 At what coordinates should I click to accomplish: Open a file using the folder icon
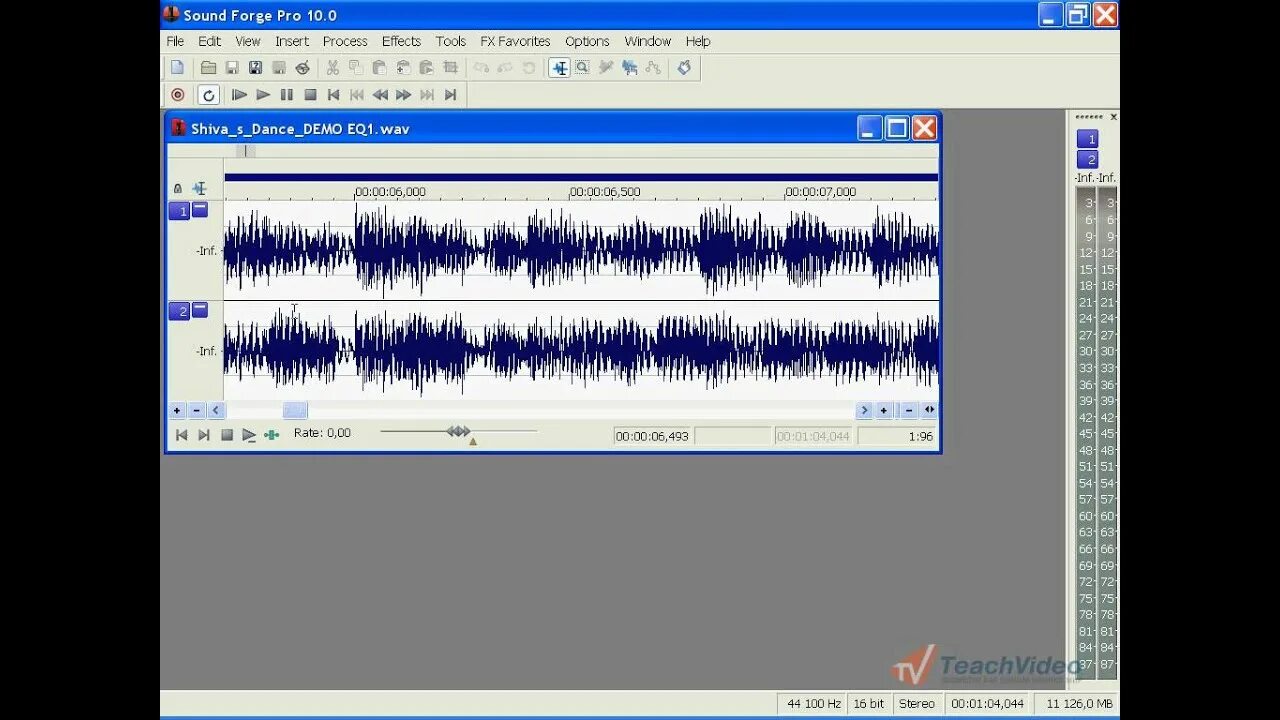(208, 68)
